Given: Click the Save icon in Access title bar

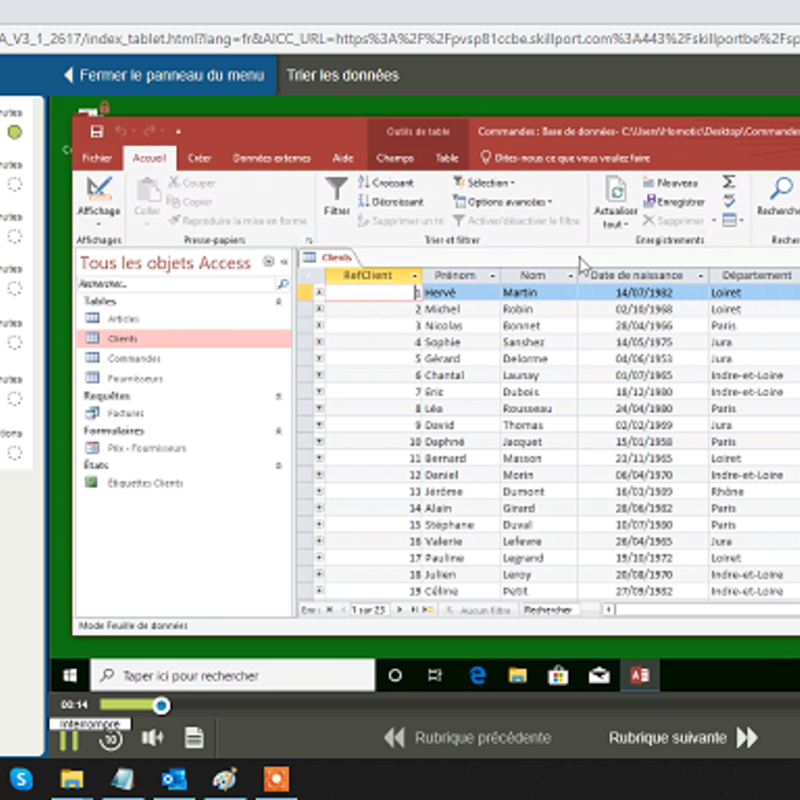Looking at the screenshot, I should tap(96, 132).
